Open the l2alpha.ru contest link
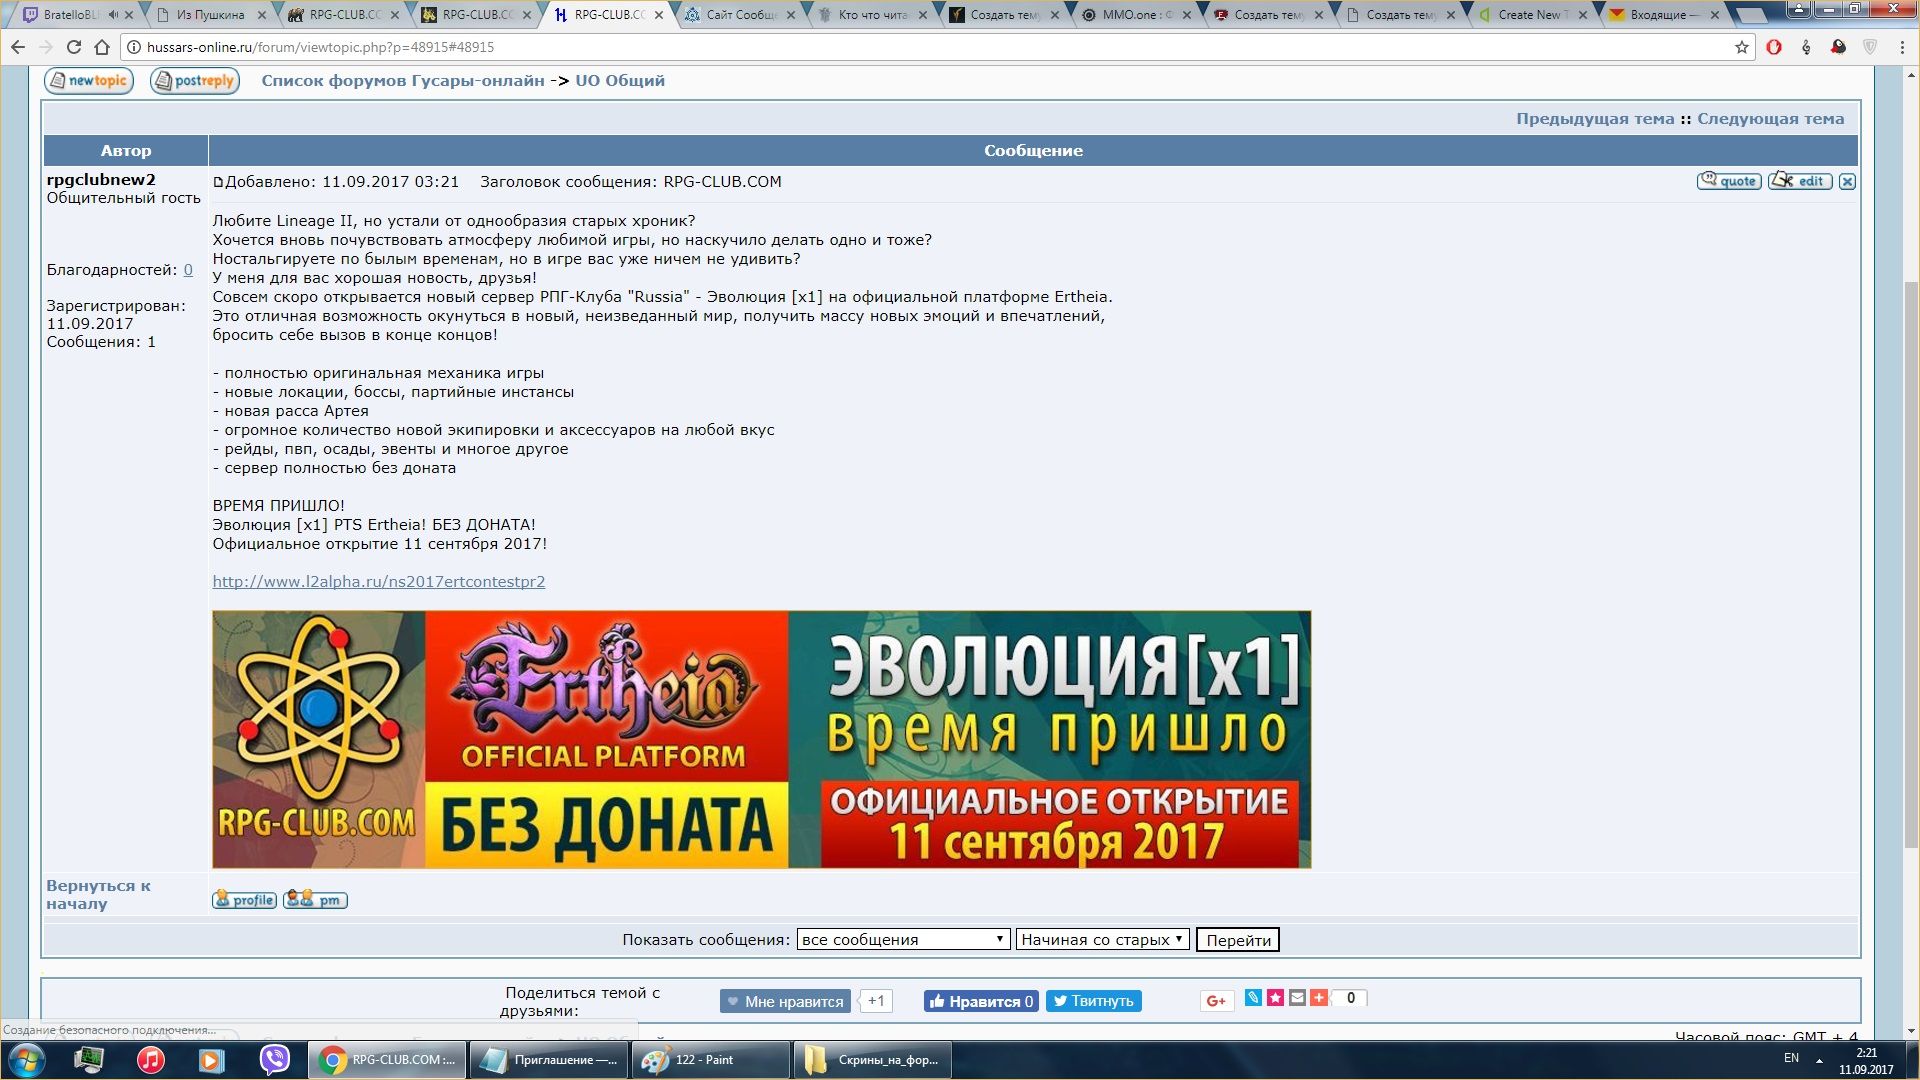Image resolution: width=1920 pixels, height=1080 pixels. pos(379,582)
